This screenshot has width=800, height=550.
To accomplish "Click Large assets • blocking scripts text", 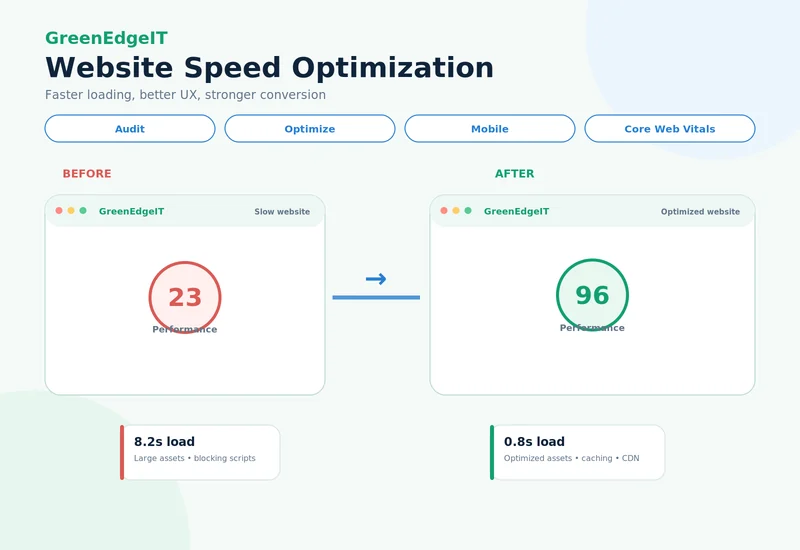I will click(x=194, y=458).
